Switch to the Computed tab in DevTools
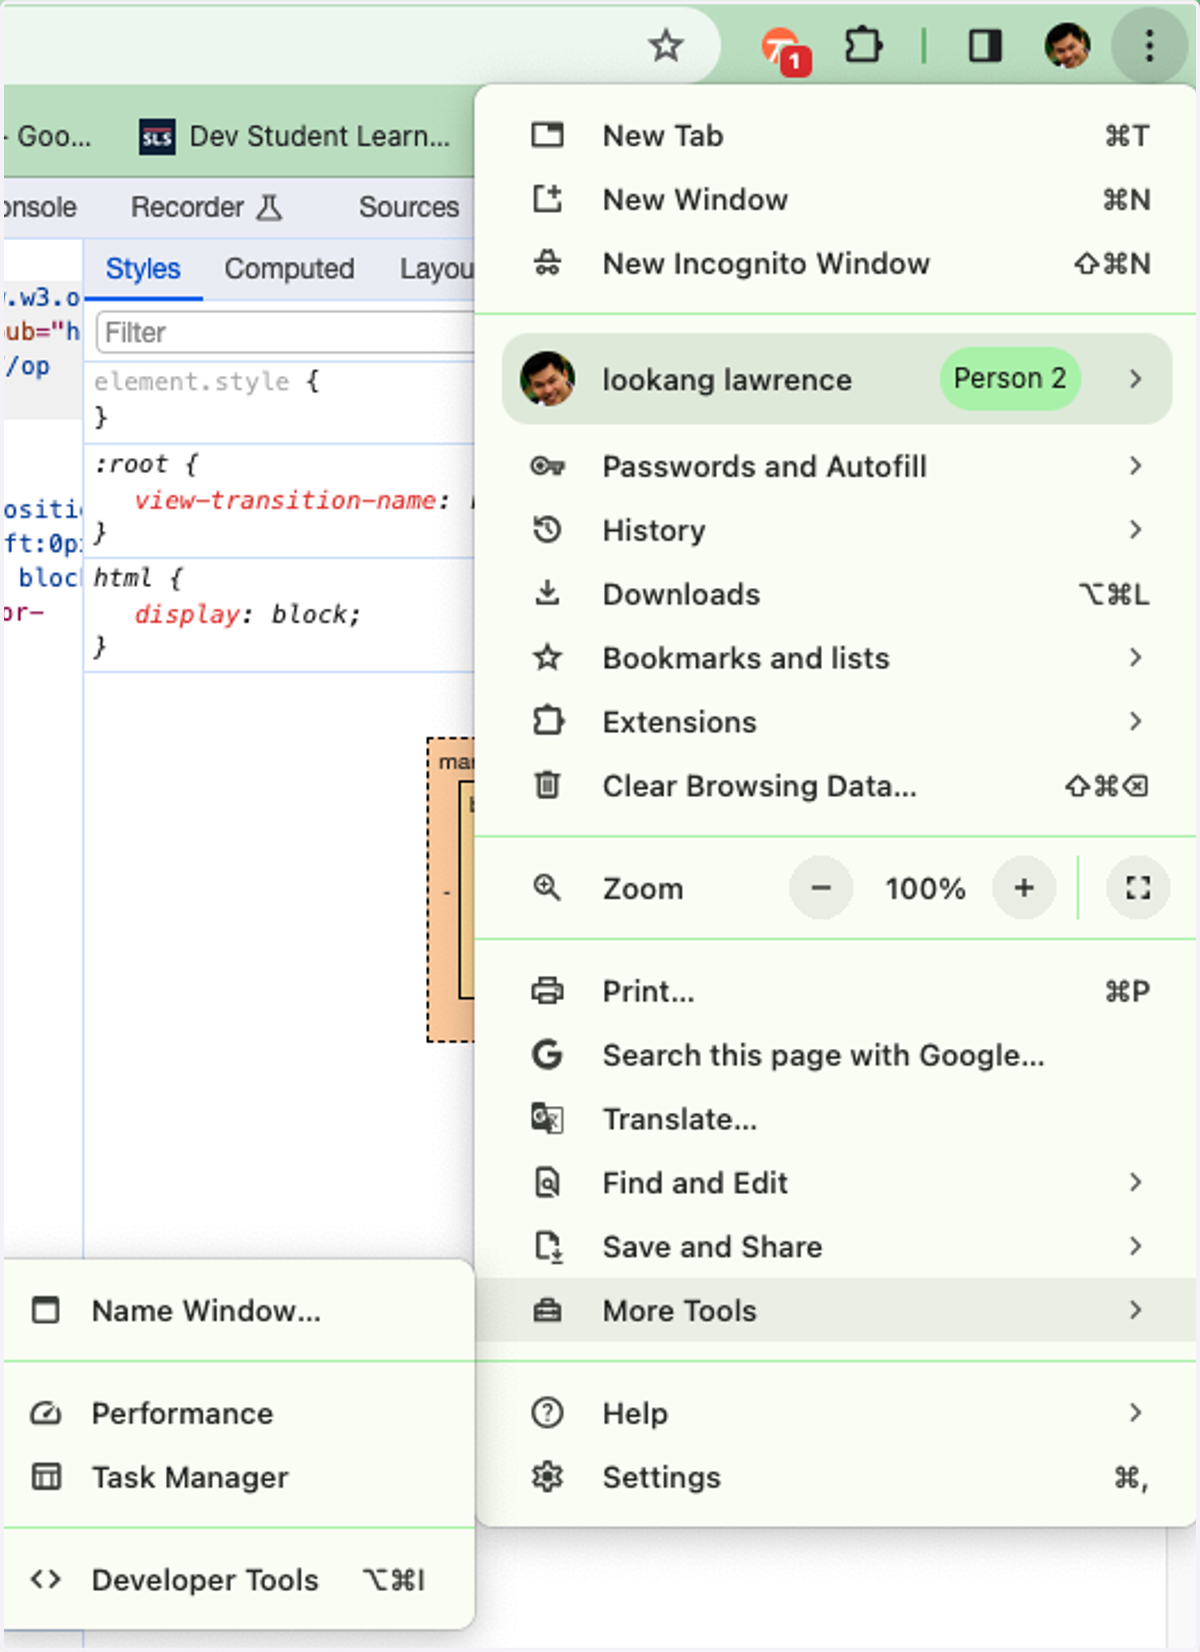The height and width of the screenshot is (1652, 1200). click(289, 269)
